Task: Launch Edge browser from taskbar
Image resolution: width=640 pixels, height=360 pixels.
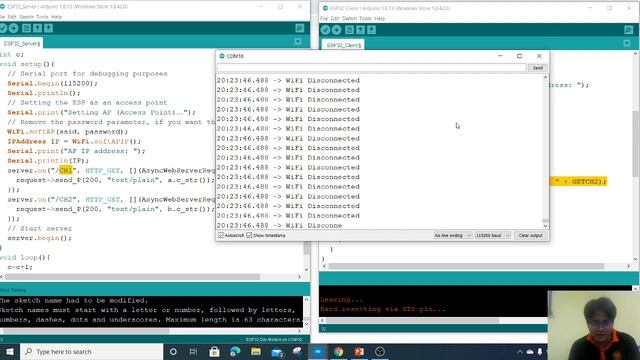Action: click(235, 351)
